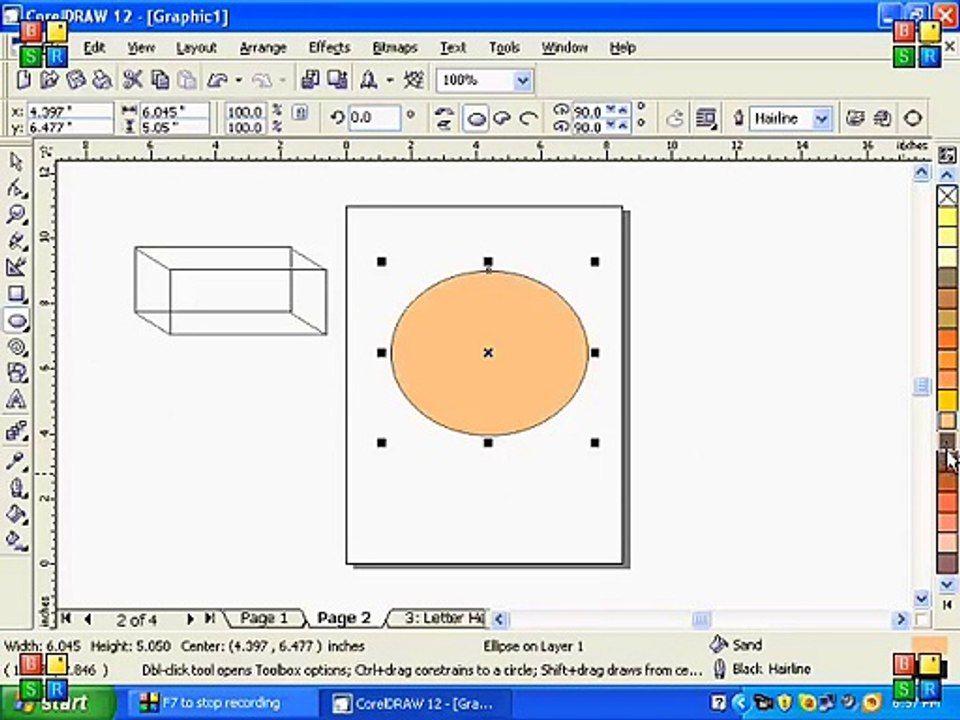The image size is (960, 720).
Task: Select the Shape tool
Action: click(x=17, y=188)
